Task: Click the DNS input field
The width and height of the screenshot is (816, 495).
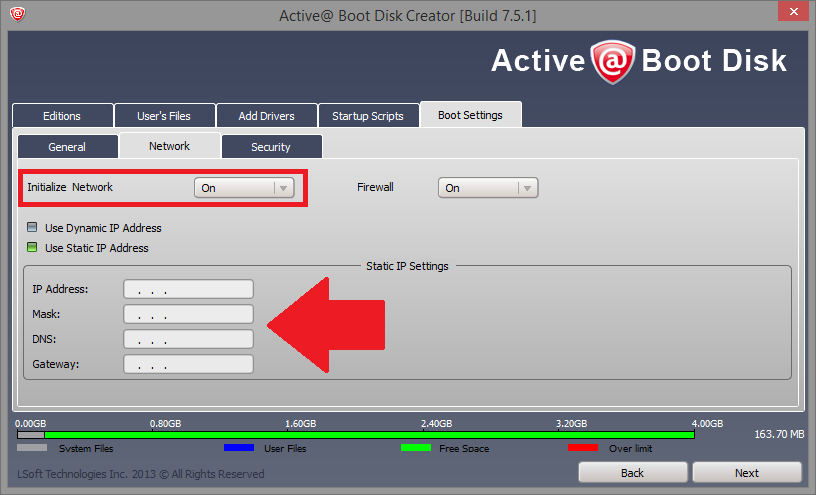Action: 188,339
